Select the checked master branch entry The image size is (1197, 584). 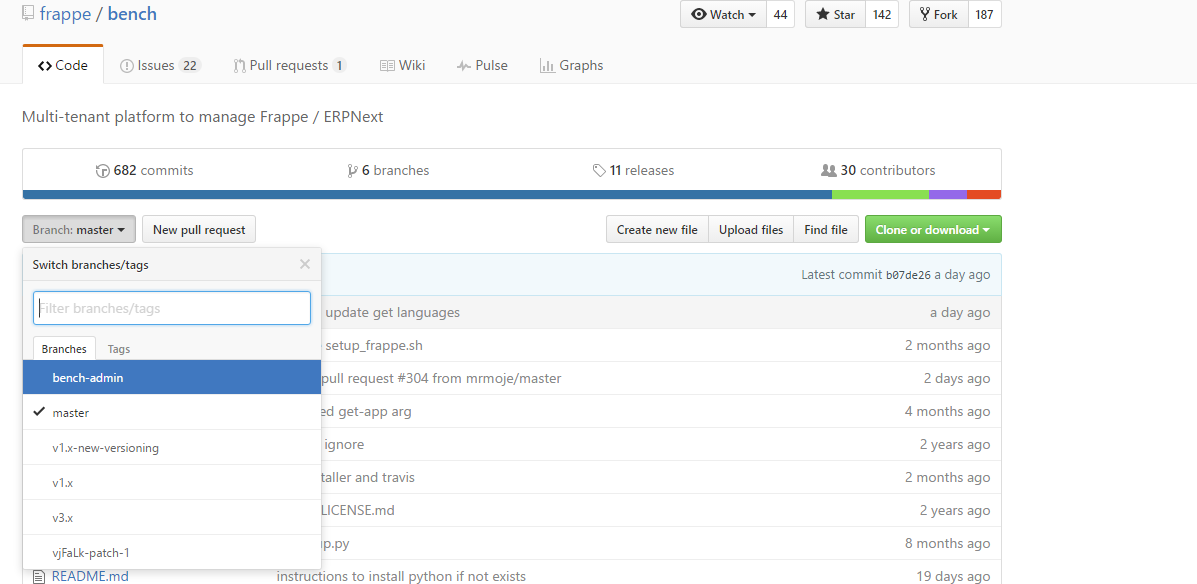point(172,412)
